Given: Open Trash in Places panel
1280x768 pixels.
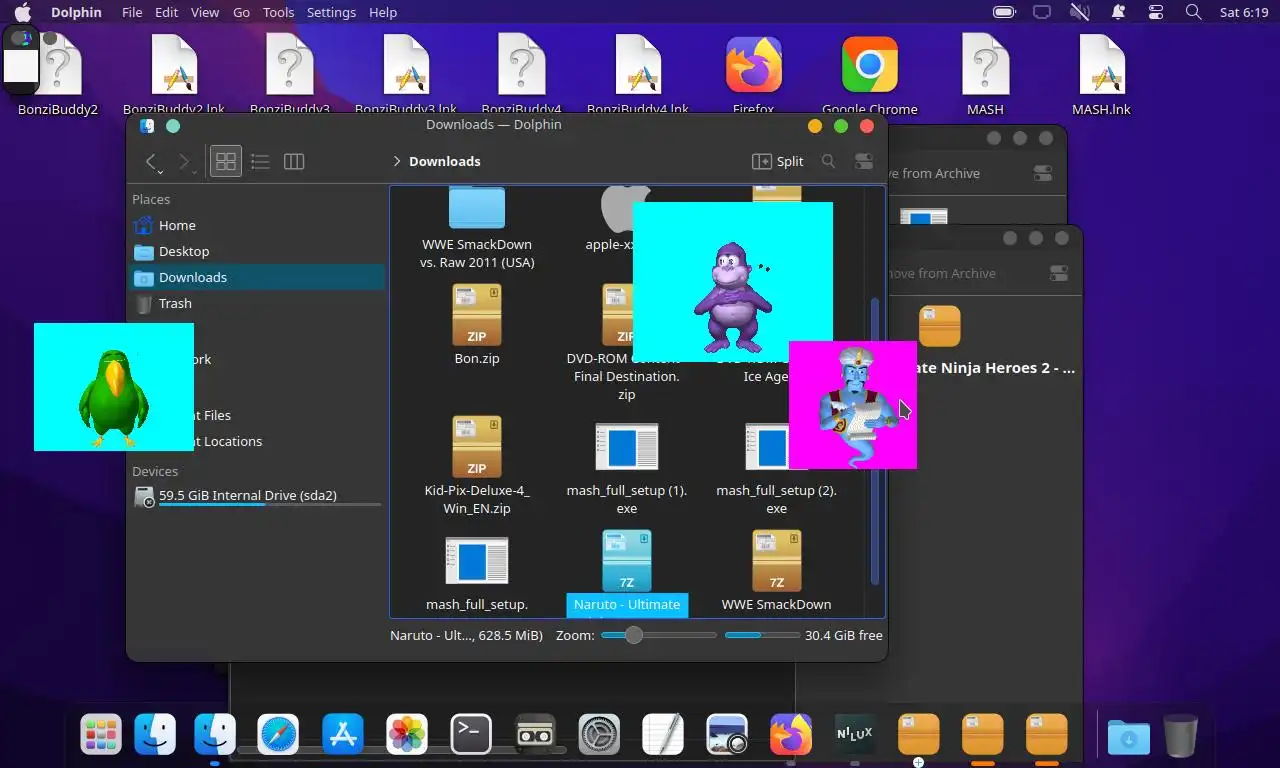Looking at the screenshot, I should pos(257,303).
